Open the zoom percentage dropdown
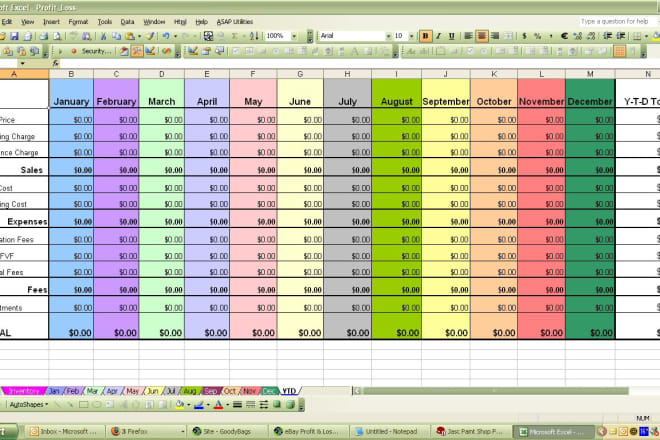Image resolution: width=660 pixels, height=440 pixels. tap(295, 36)
